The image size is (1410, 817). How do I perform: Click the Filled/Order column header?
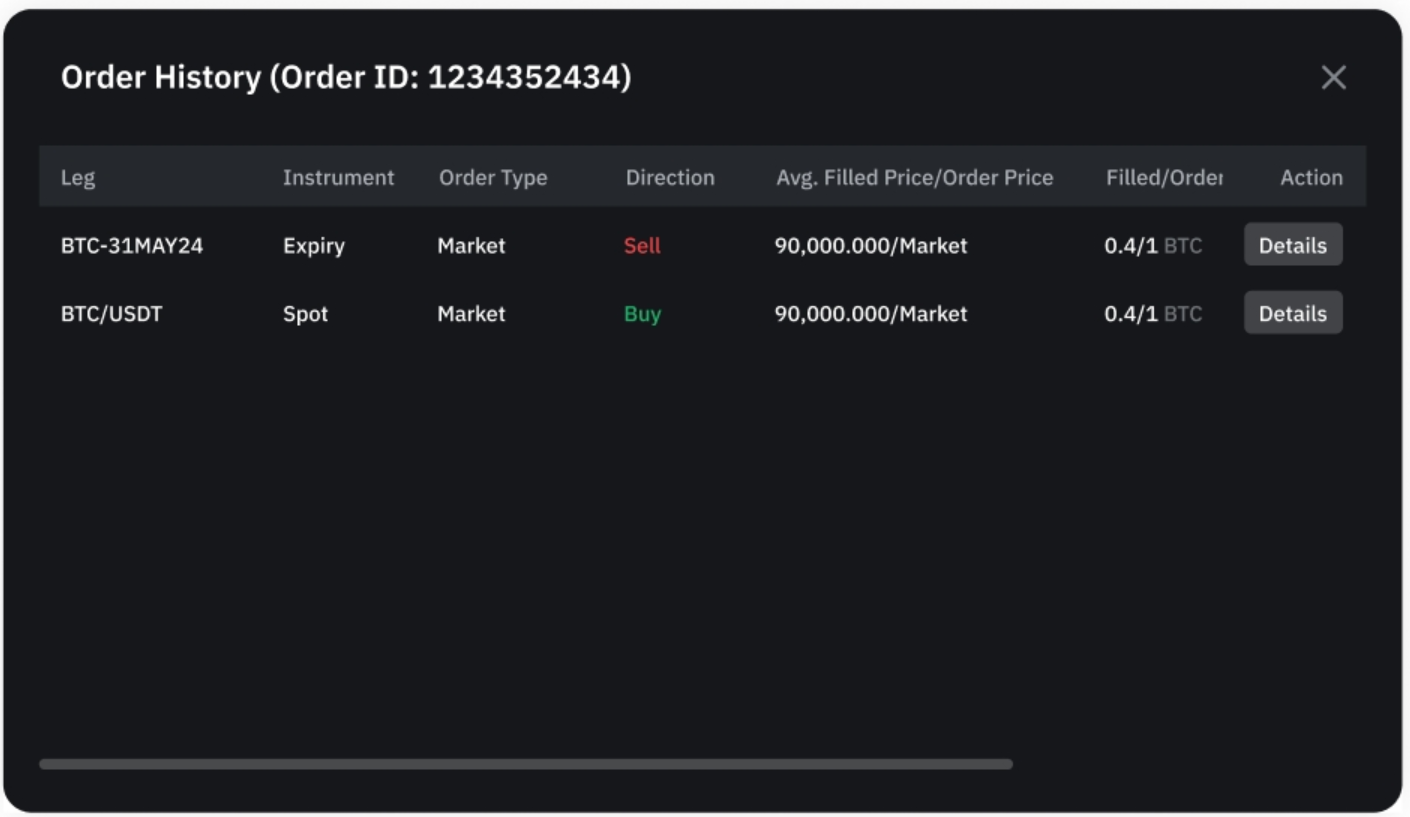tap(1164, 177)
